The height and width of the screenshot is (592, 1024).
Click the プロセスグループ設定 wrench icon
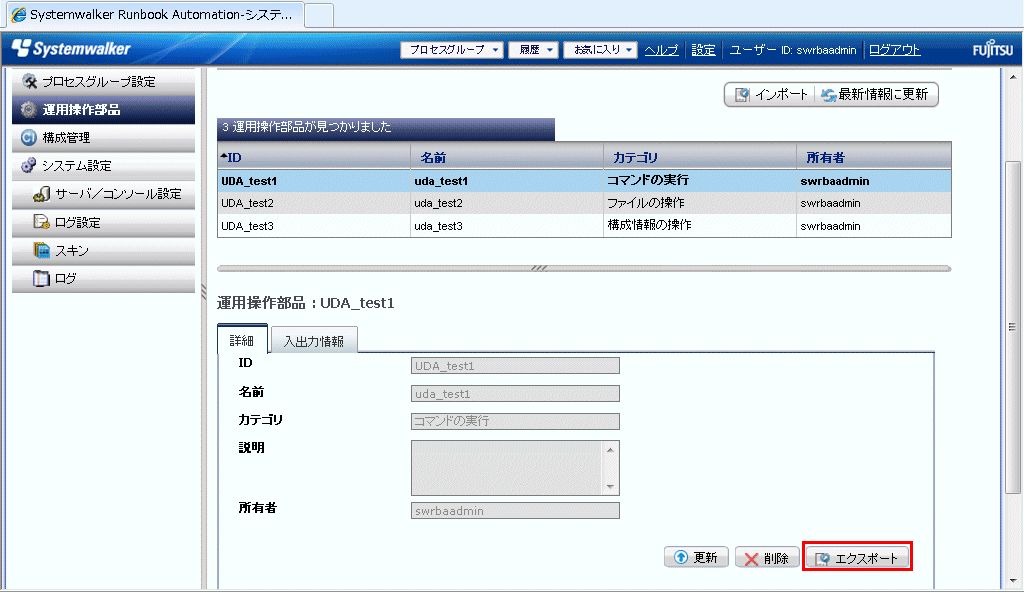tap(29, 81)
